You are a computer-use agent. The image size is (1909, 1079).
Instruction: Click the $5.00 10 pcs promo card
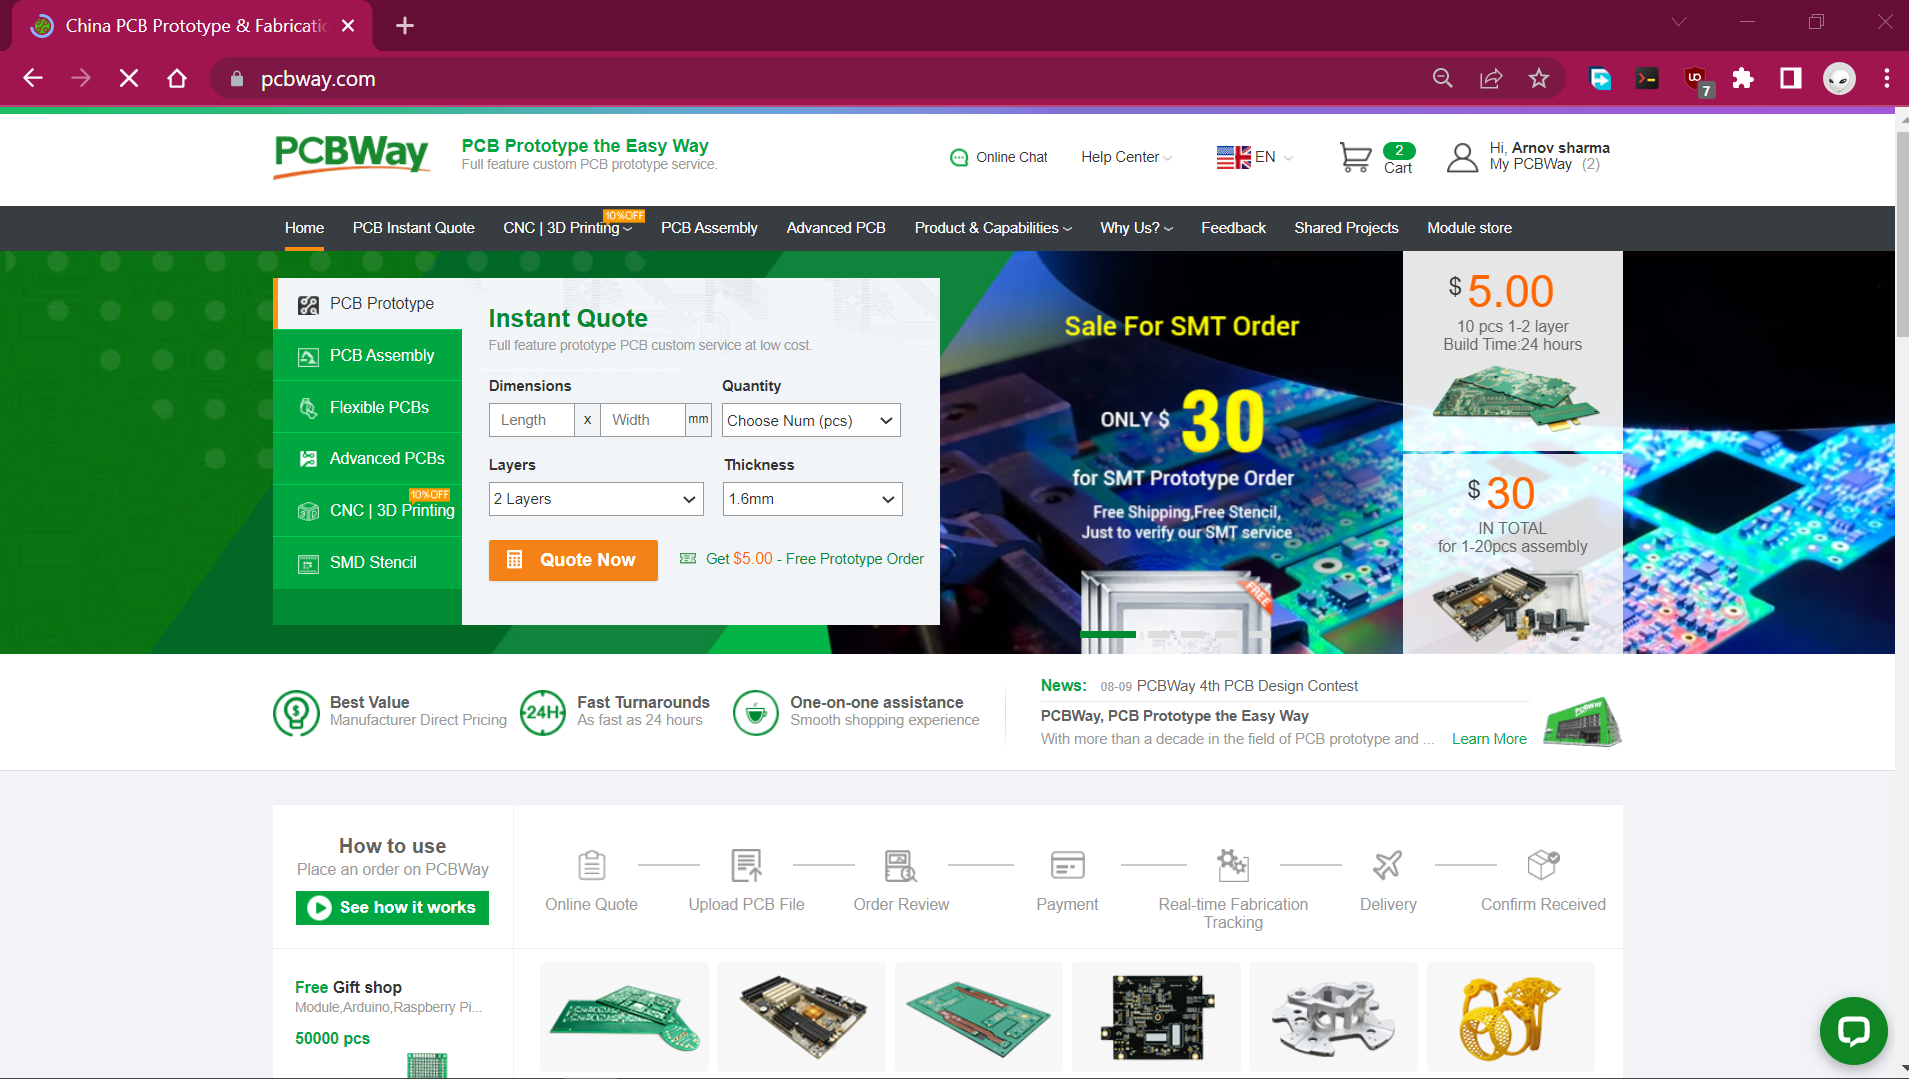click(x=1512, y=351)
